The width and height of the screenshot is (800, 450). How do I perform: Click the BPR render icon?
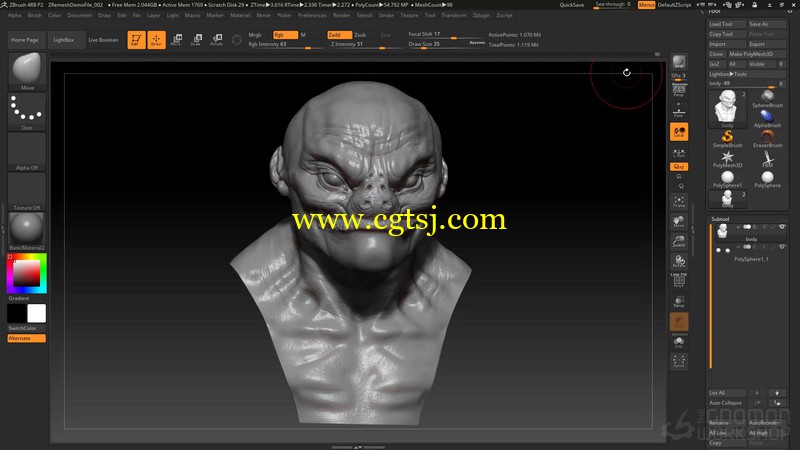click(x=679, y=62)
